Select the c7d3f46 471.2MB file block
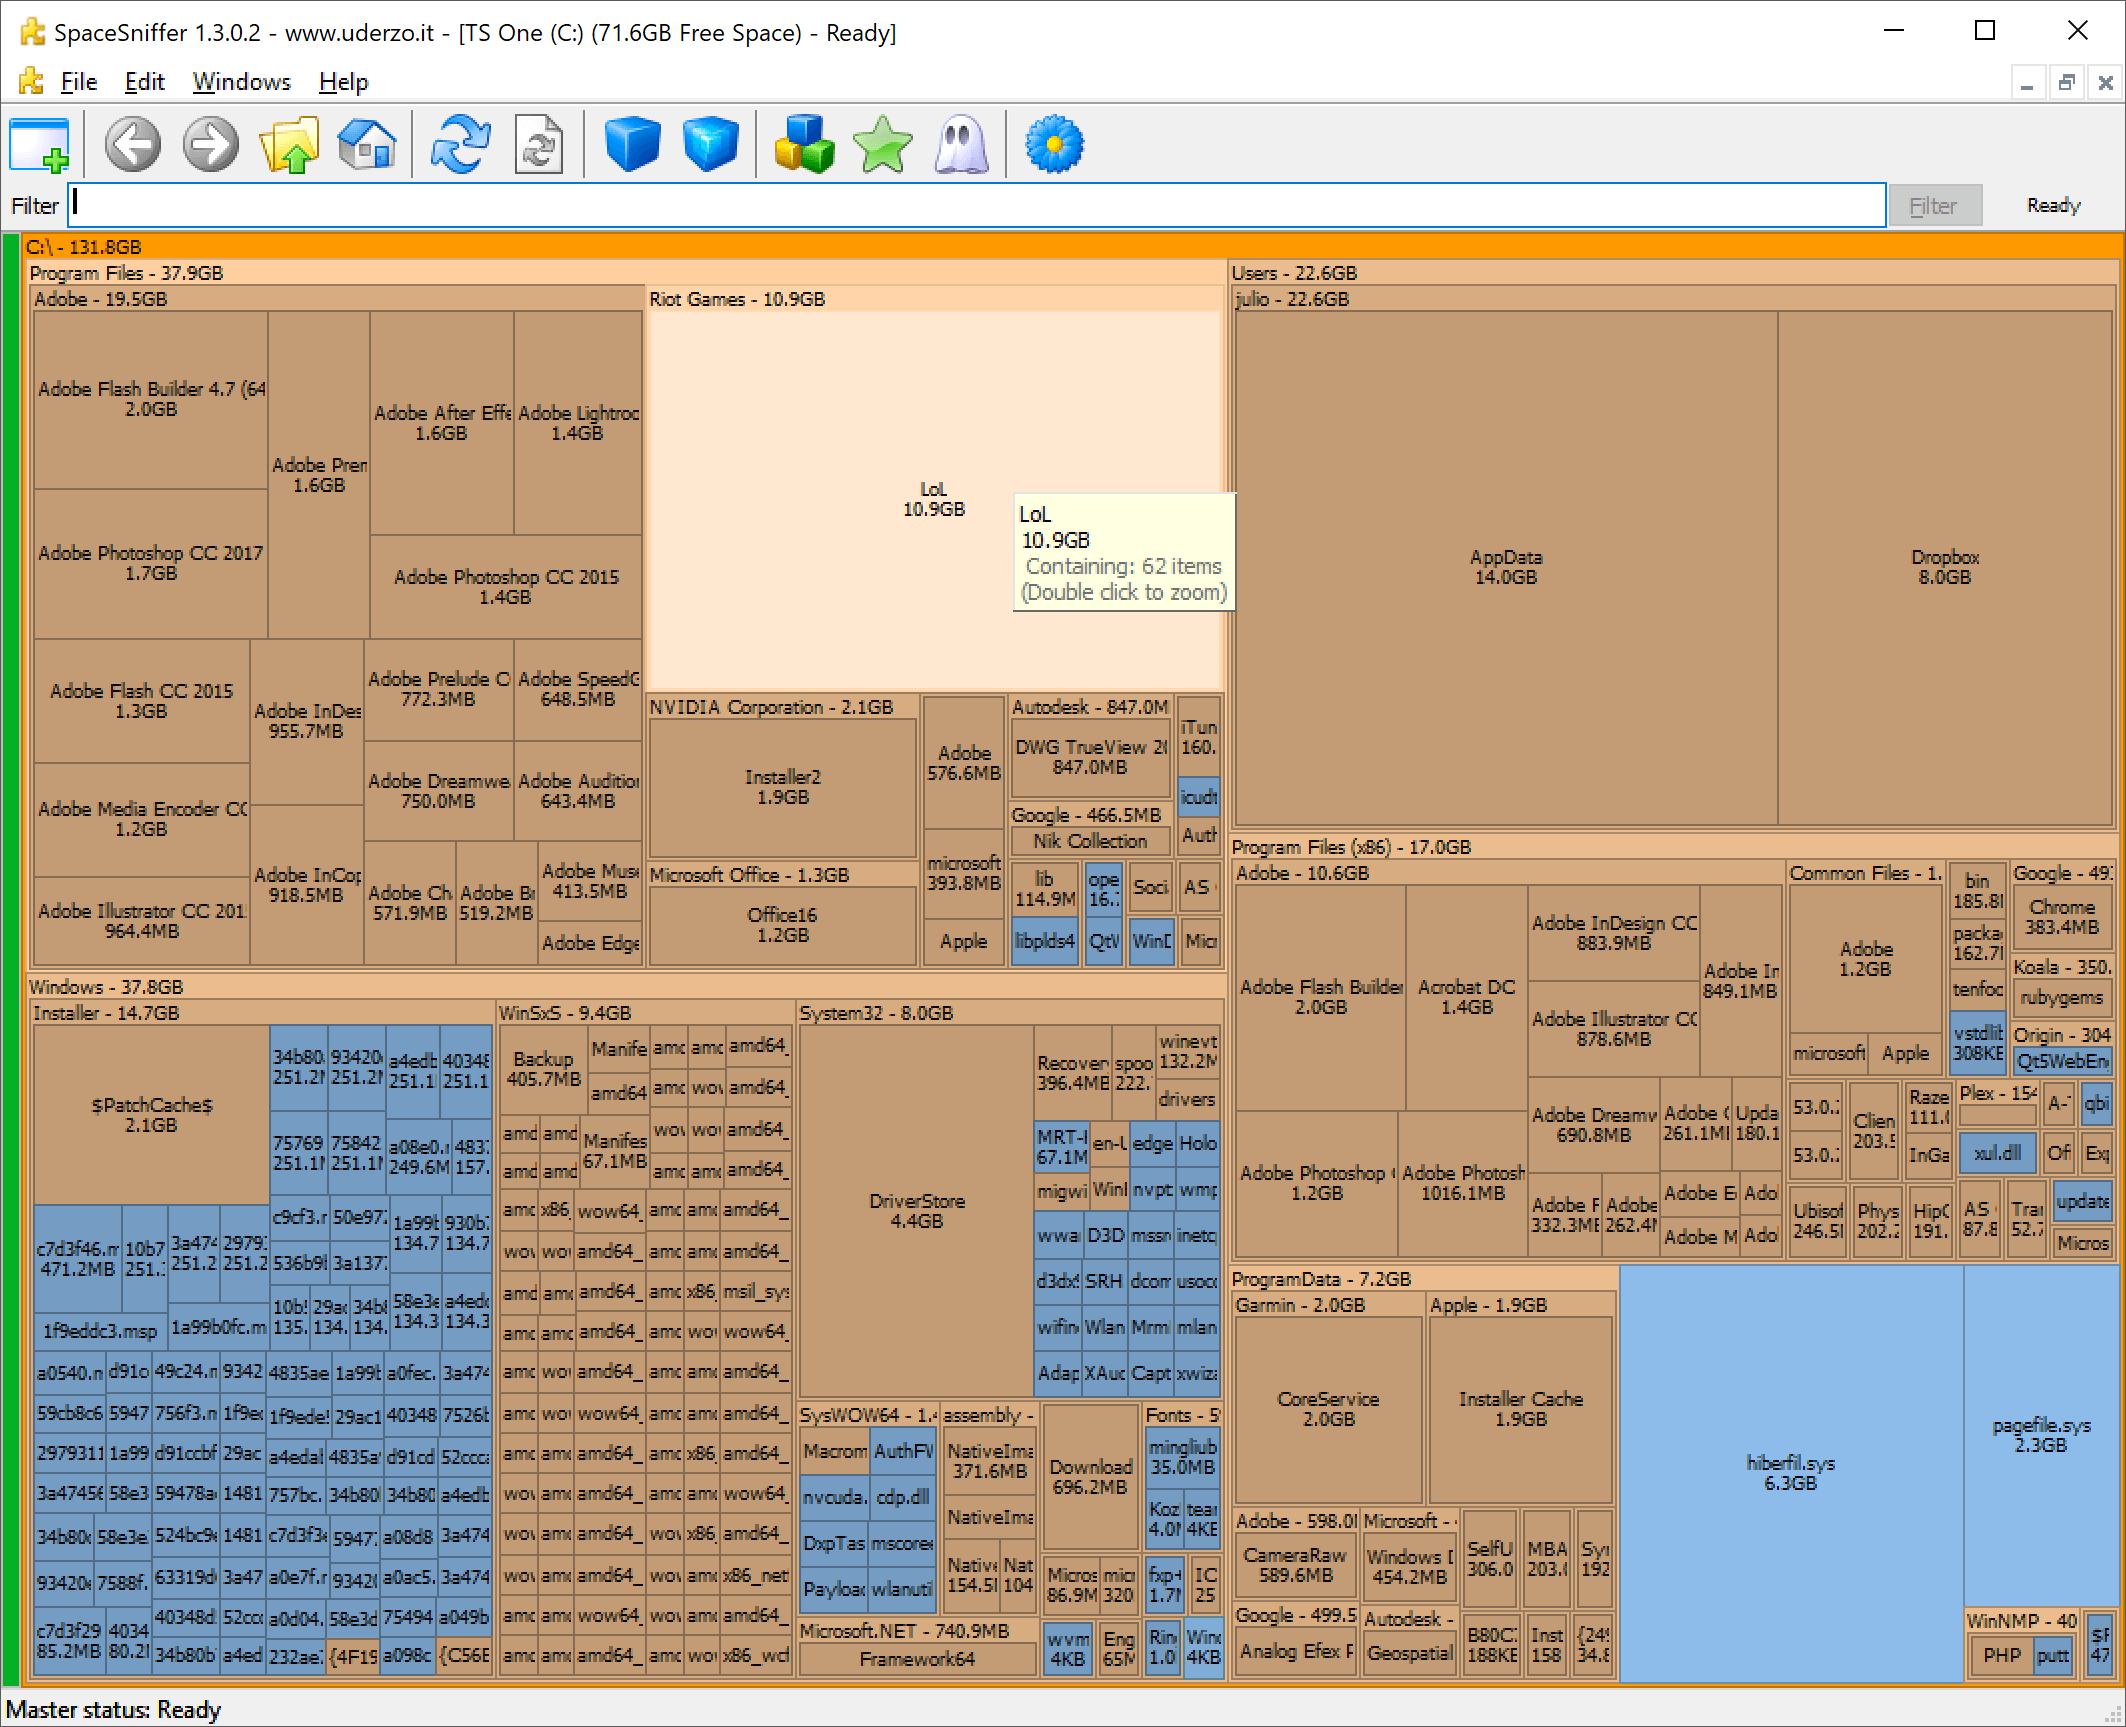The width and height of the screenshot is (2126, 1727). (x=77, y=1259)
